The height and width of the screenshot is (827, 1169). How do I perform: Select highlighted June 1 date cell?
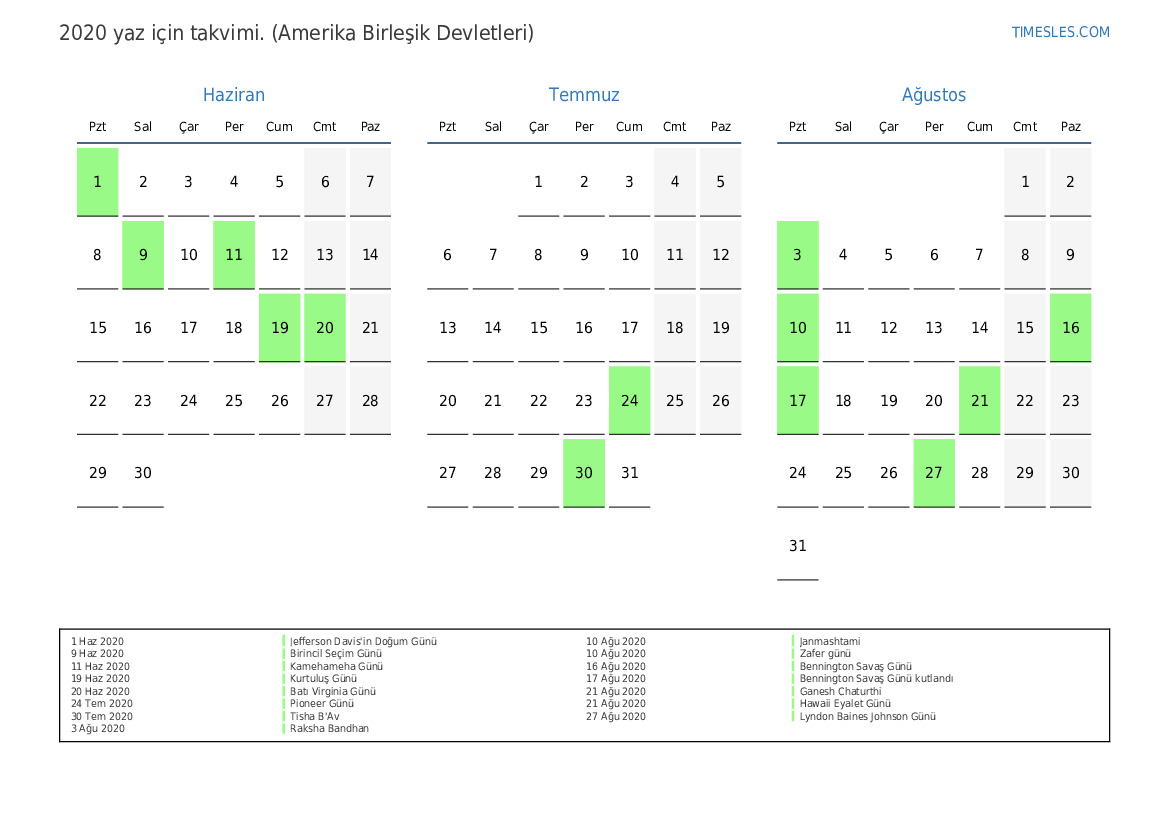98,182
